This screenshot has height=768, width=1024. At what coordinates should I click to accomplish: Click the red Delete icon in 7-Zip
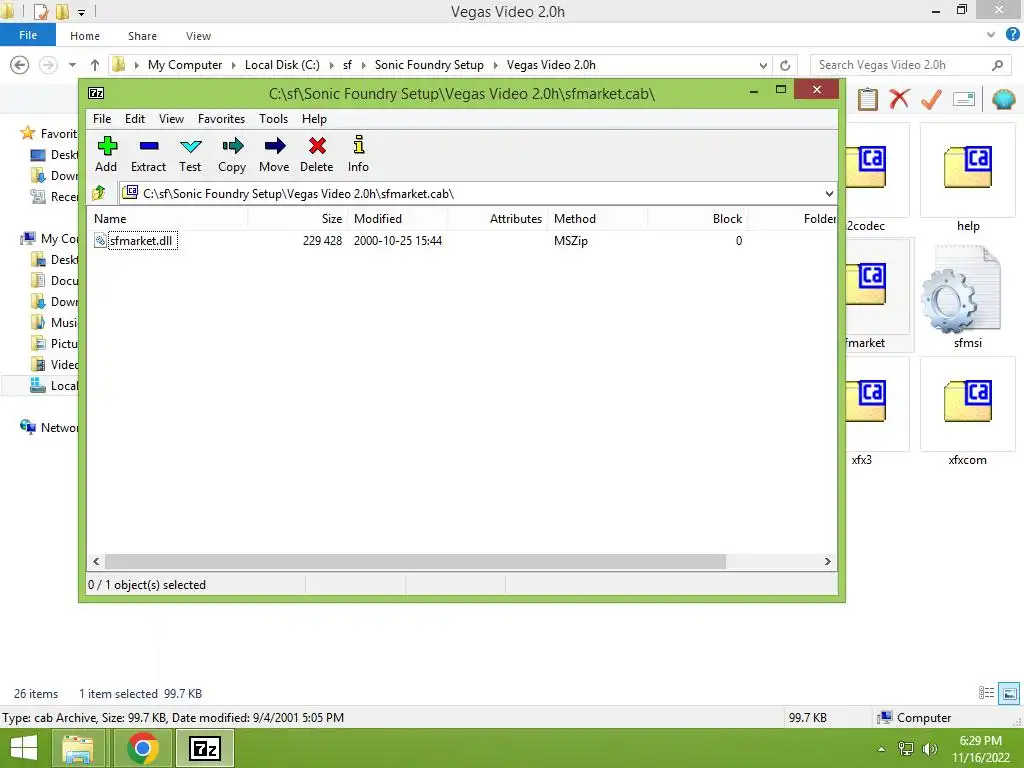click(317, 154)
